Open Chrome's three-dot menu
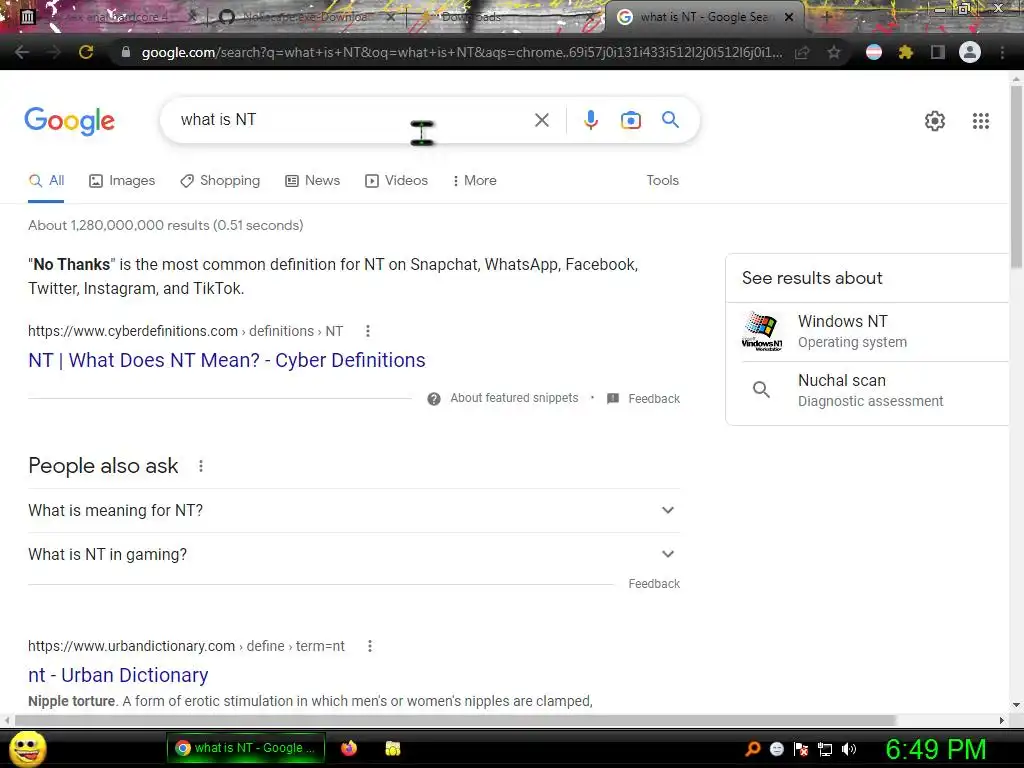Image resolution: width=1024 pixels, height=768 pixels. pyautogui.click(x=1002, y=52)
